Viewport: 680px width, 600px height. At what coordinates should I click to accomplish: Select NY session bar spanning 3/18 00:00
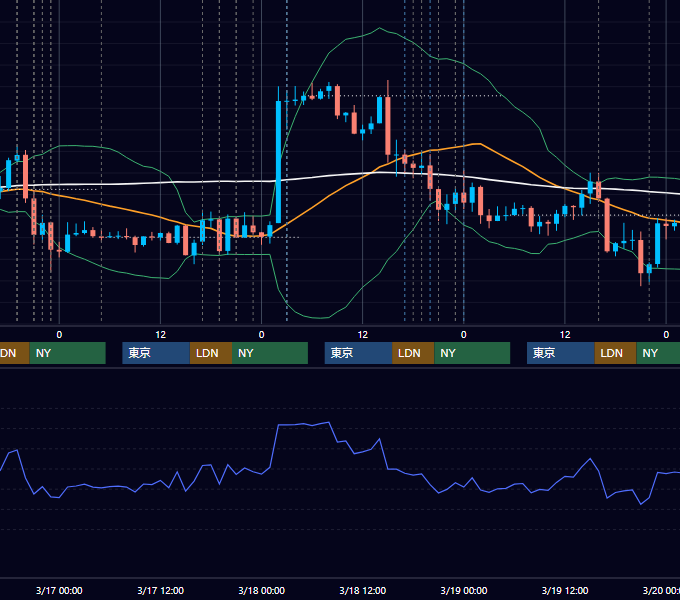[270, 353]
